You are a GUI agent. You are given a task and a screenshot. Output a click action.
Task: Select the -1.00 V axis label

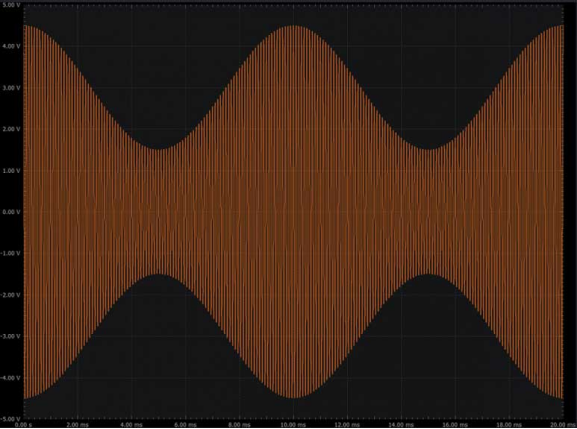[11, 253]
